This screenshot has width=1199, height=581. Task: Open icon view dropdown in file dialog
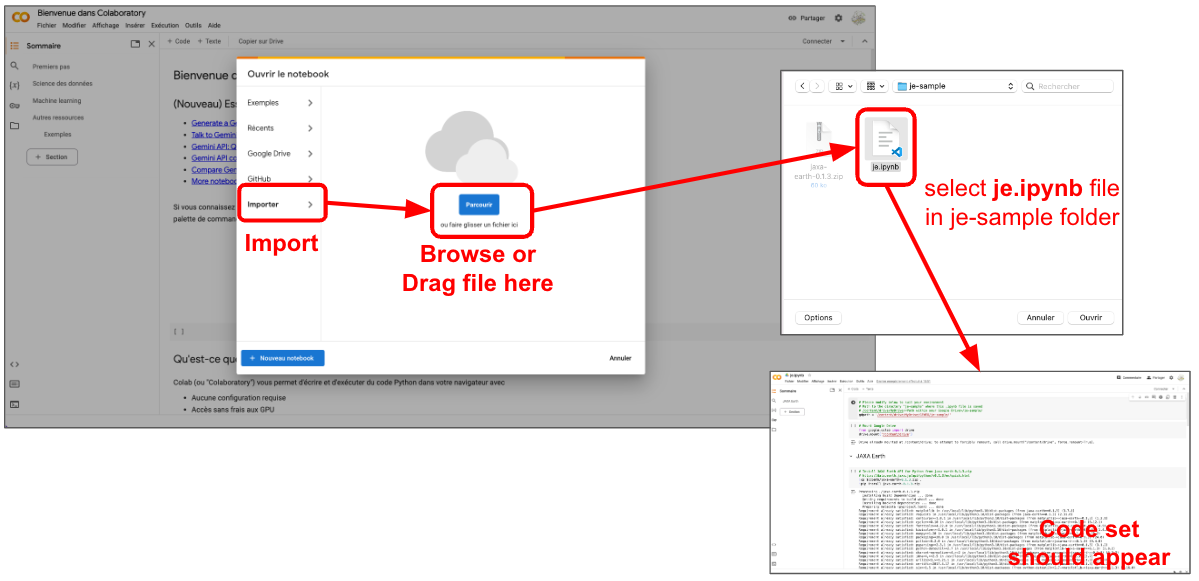pos(842,86)
